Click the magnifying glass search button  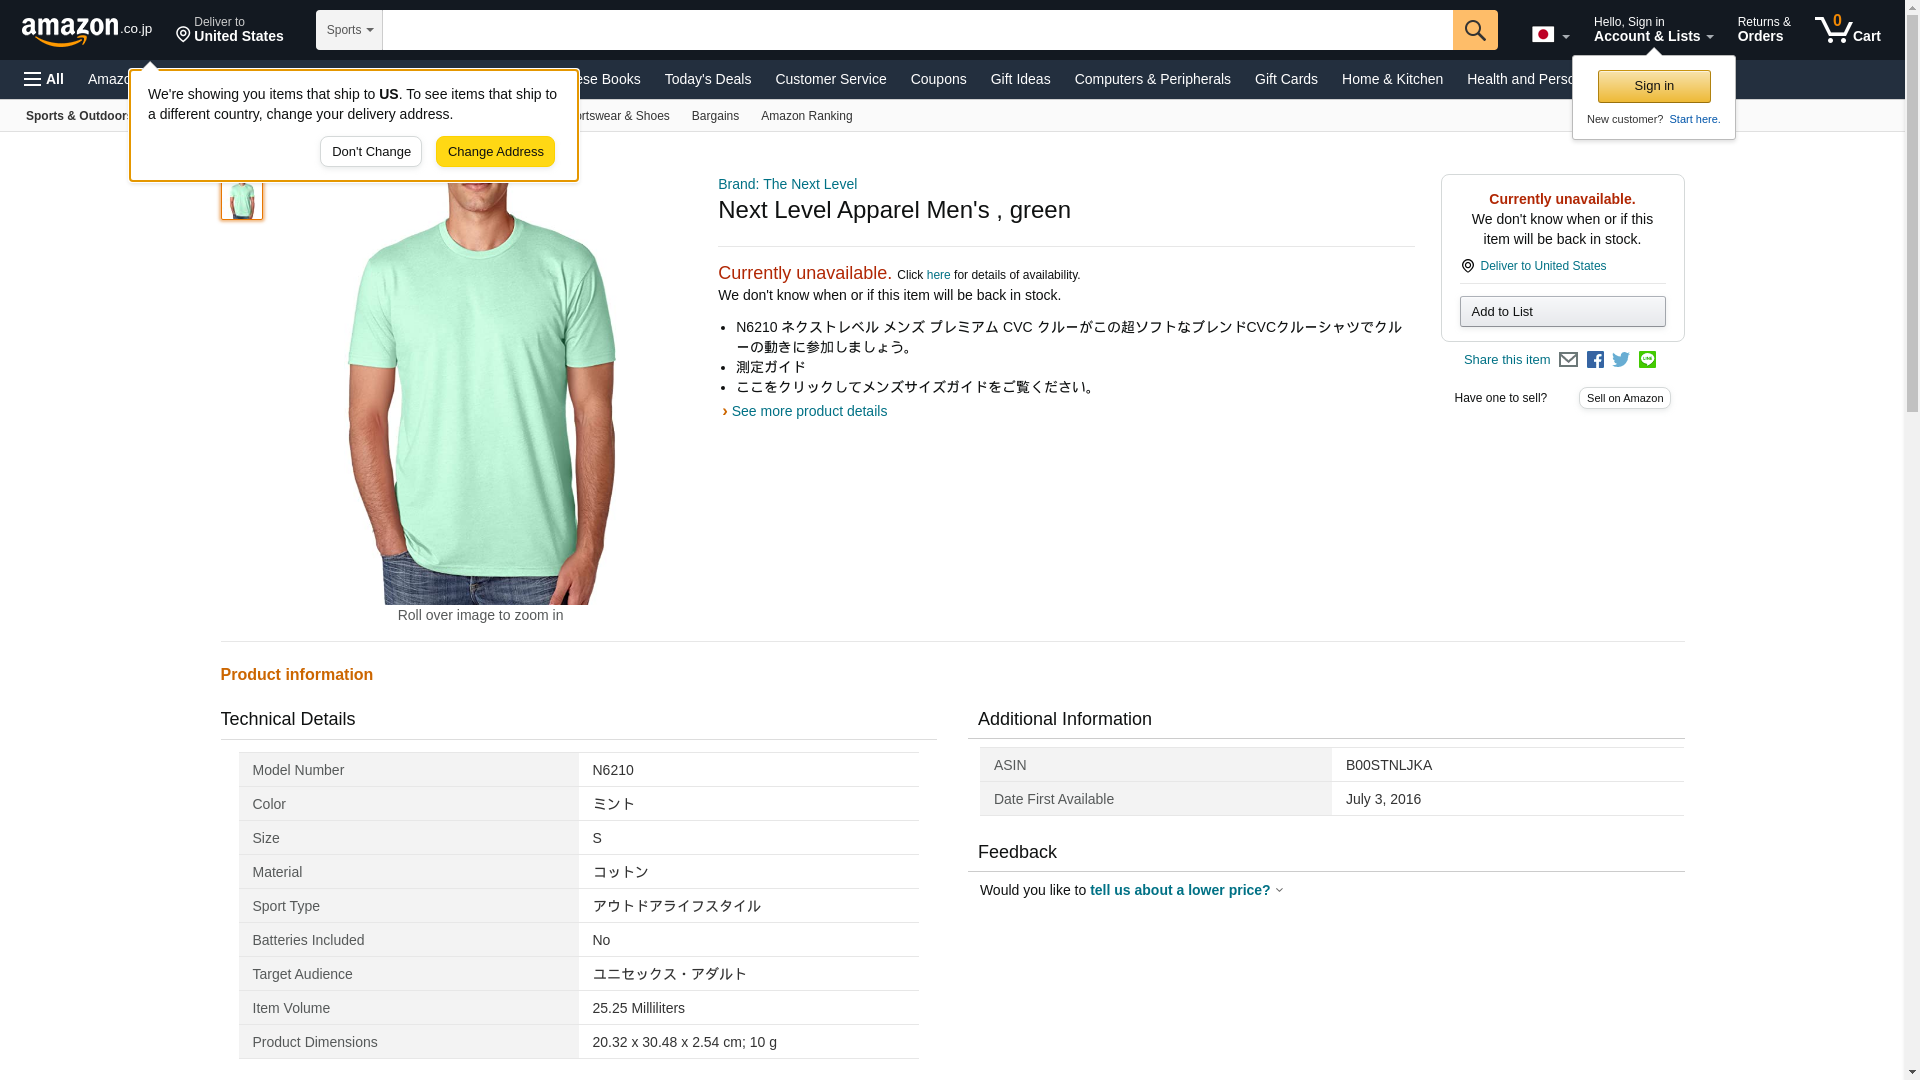[1474, 30]
